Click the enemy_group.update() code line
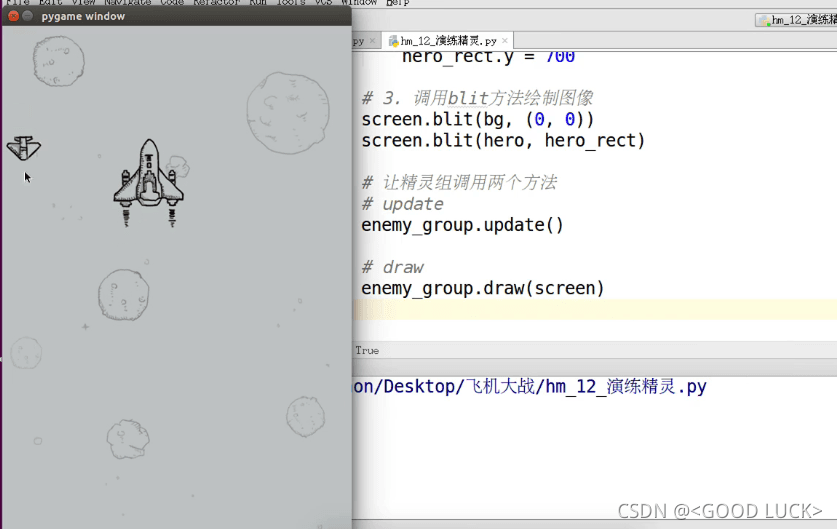Screen dimensions: 837x529 [x=462, y=225]
